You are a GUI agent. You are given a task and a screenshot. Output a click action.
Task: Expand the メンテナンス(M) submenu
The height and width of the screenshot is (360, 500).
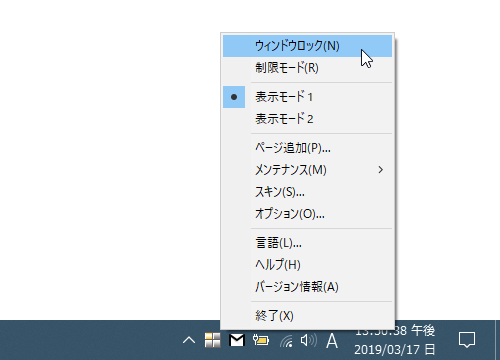(307, 170)
